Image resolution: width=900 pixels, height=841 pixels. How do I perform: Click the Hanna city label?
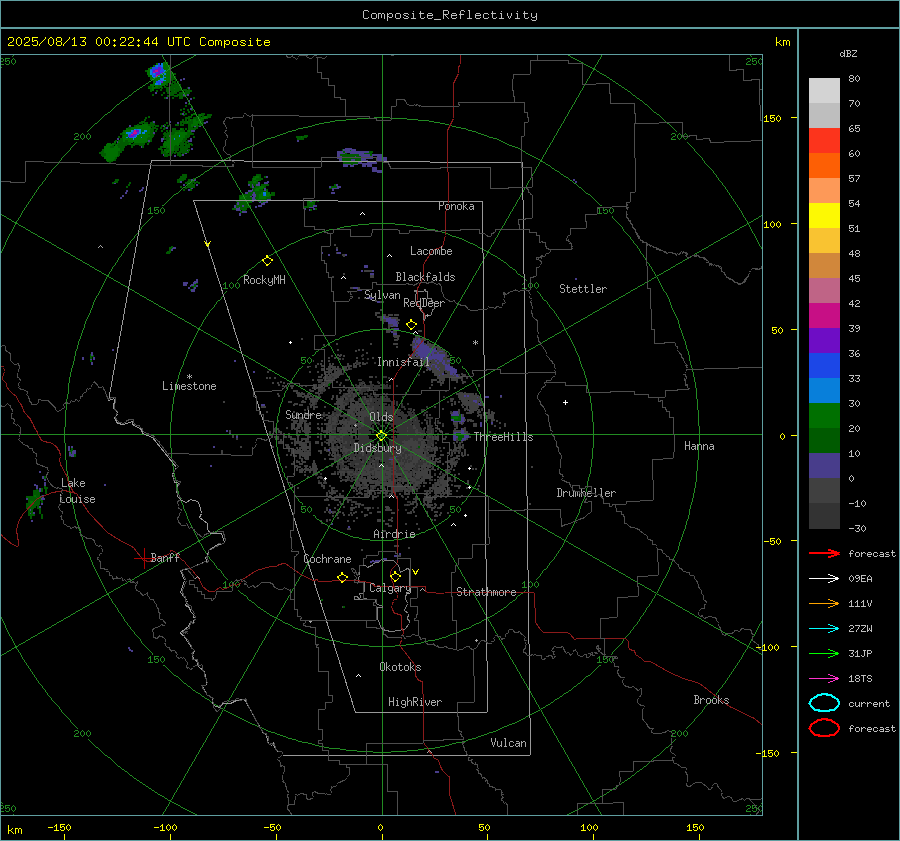pos(699,446)
